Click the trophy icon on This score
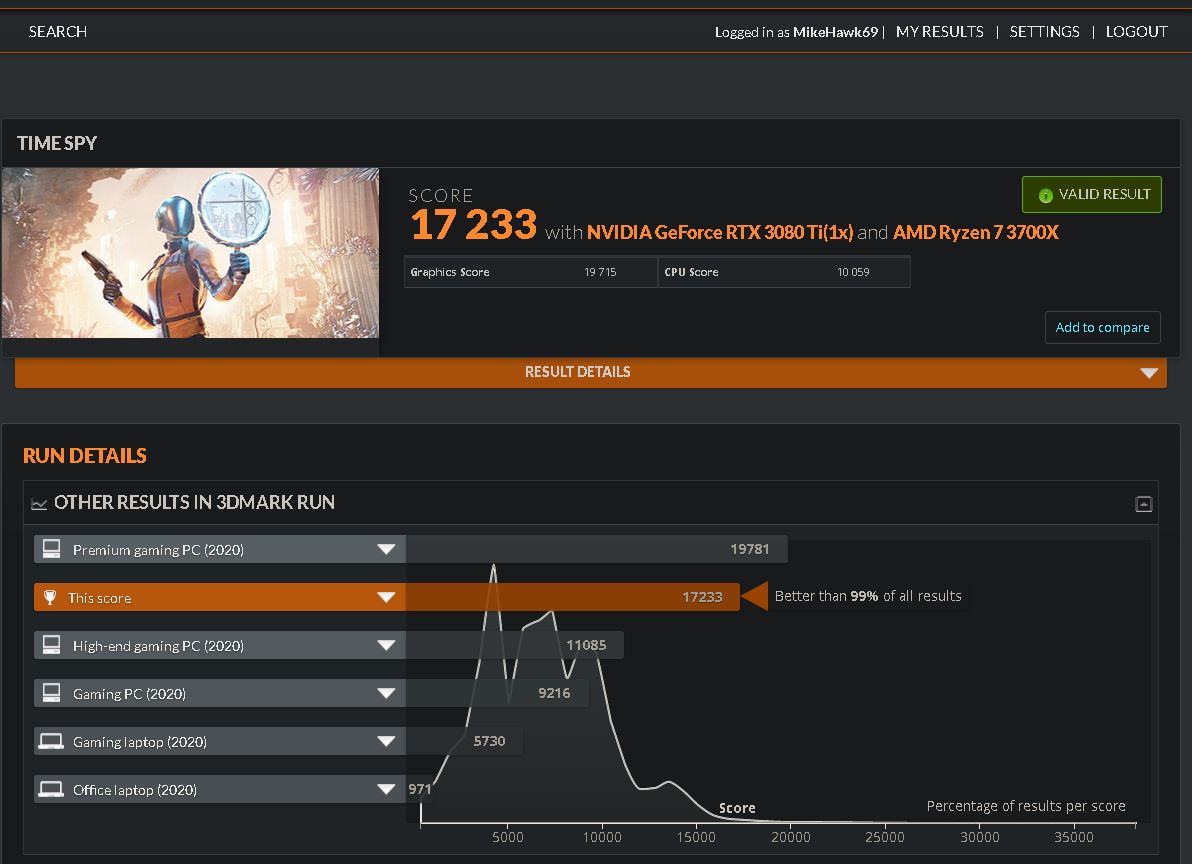 point(50,597)
